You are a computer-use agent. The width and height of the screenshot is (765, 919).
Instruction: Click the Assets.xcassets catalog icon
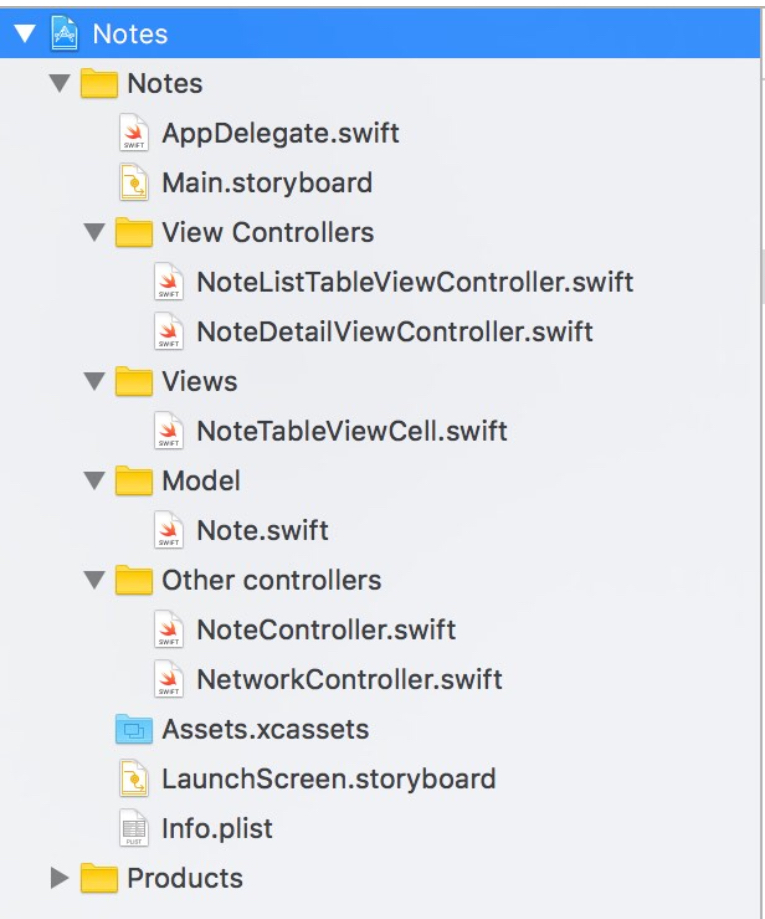tap(134, 729)
